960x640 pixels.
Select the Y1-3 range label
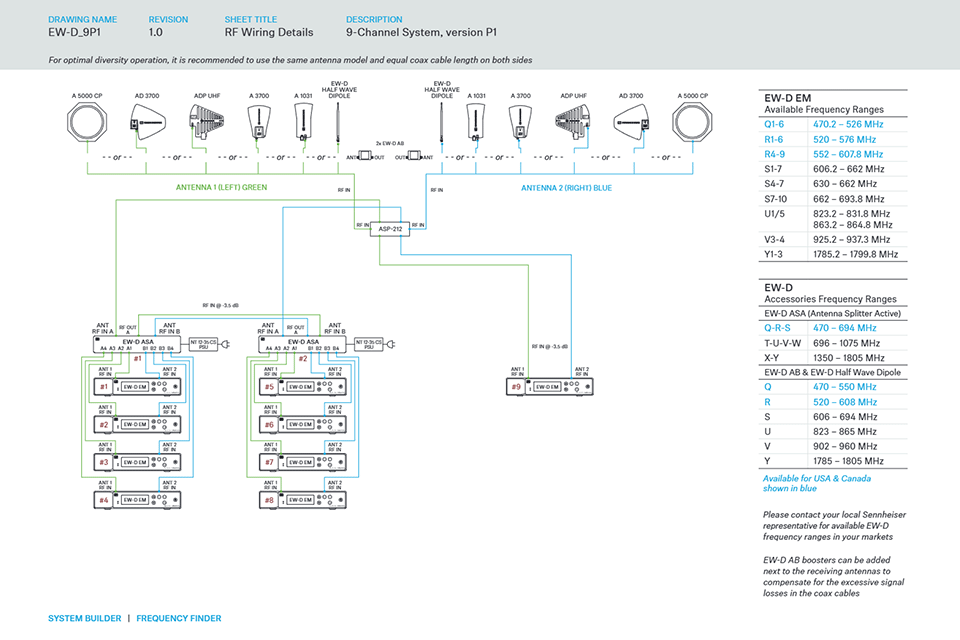coord(773,254)
